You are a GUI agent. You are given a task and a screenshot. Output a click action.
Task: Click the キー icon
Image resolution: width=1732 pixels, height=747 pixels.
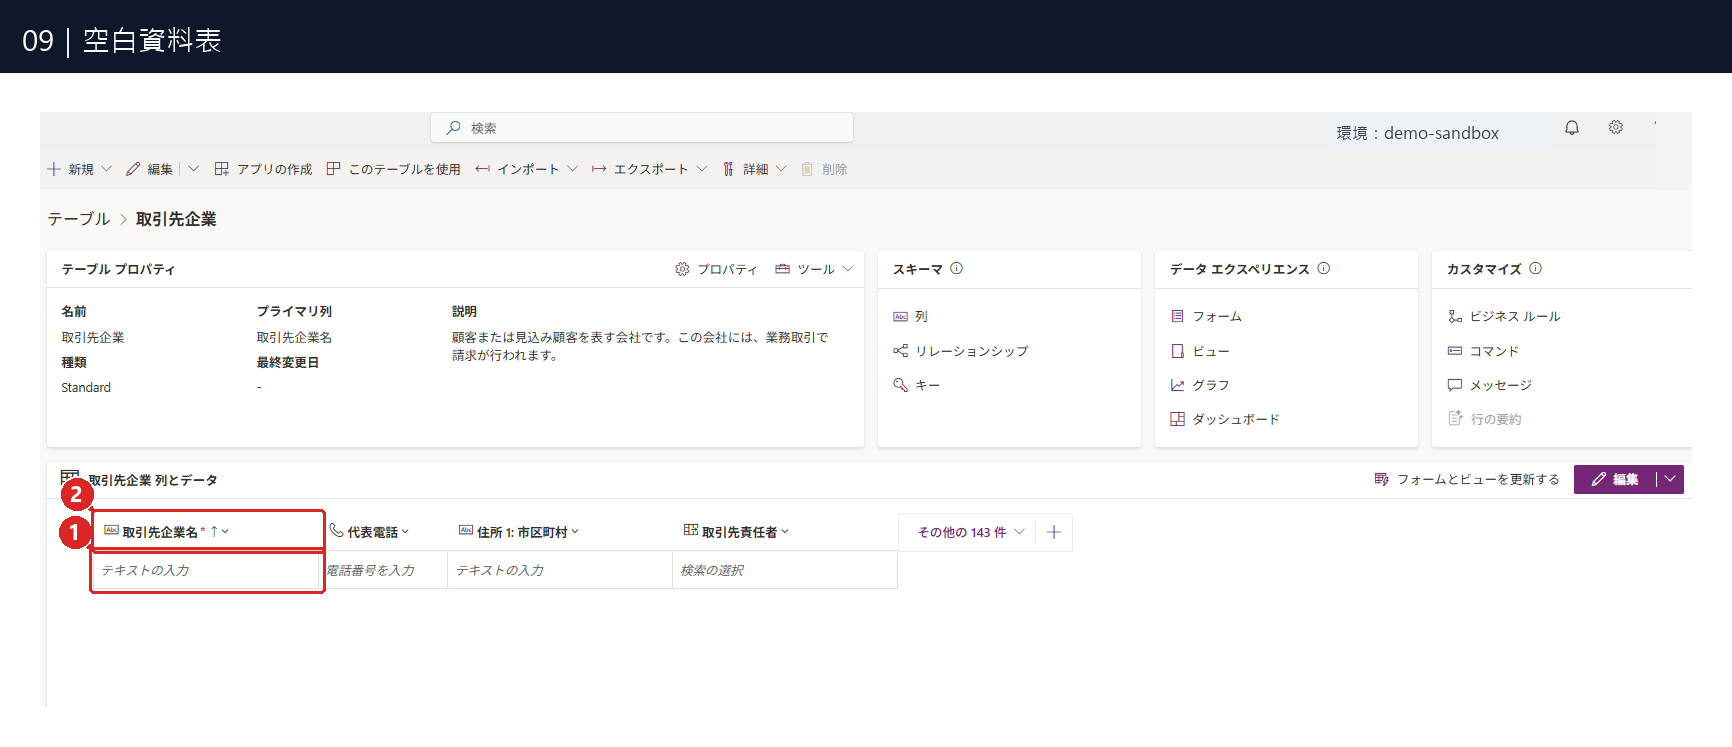pyautogui.click(x=901, y=385)
